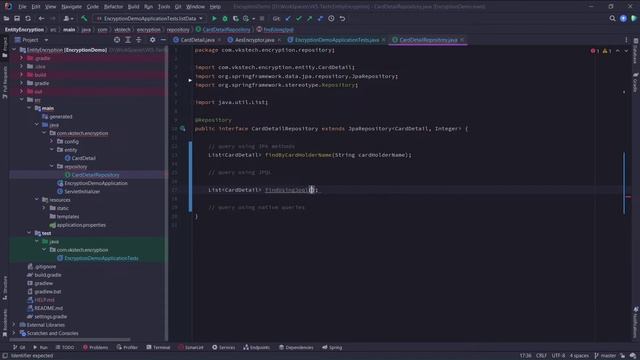Open the Spring tool window
Image resolution: width=640 pixels, height=360 pixels.
(332, 347)
